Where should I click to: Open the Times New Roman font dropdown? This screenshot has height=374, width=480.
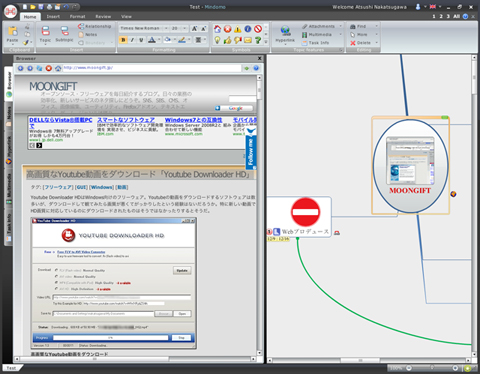[x=166, y=29]
